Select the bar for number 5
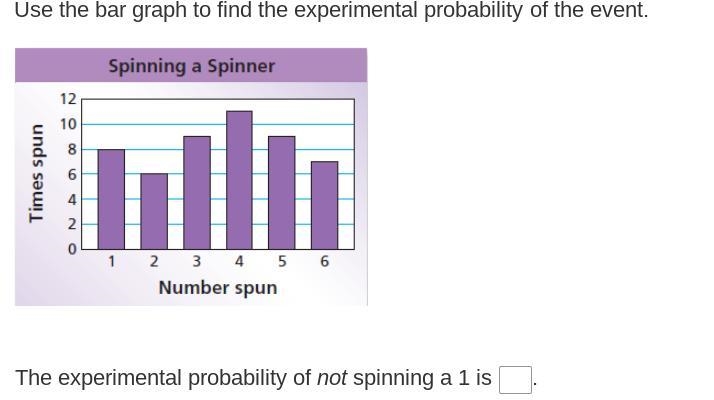This screenshot has width=714, height=400. coord(282,193)
